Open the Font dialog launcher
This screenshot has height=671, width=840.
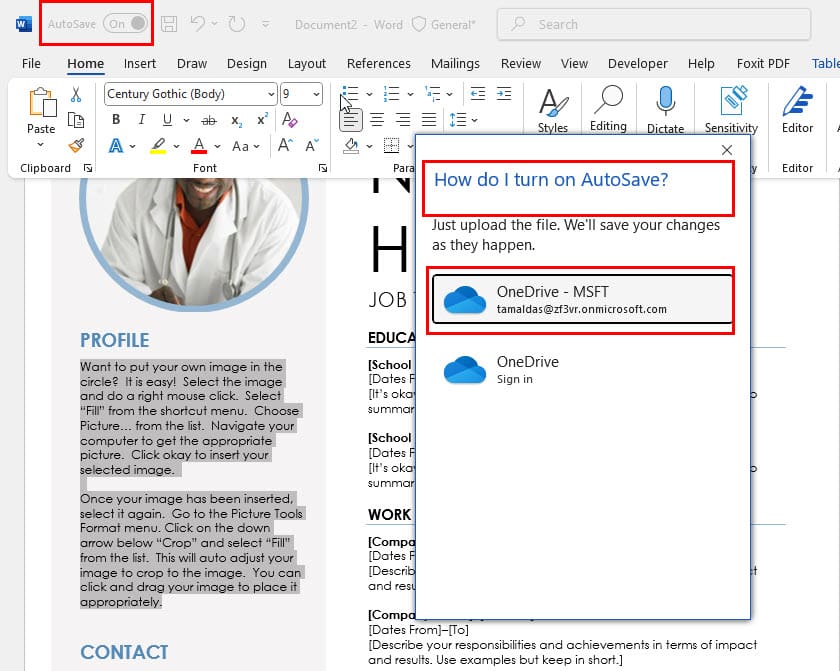point(323,168)
